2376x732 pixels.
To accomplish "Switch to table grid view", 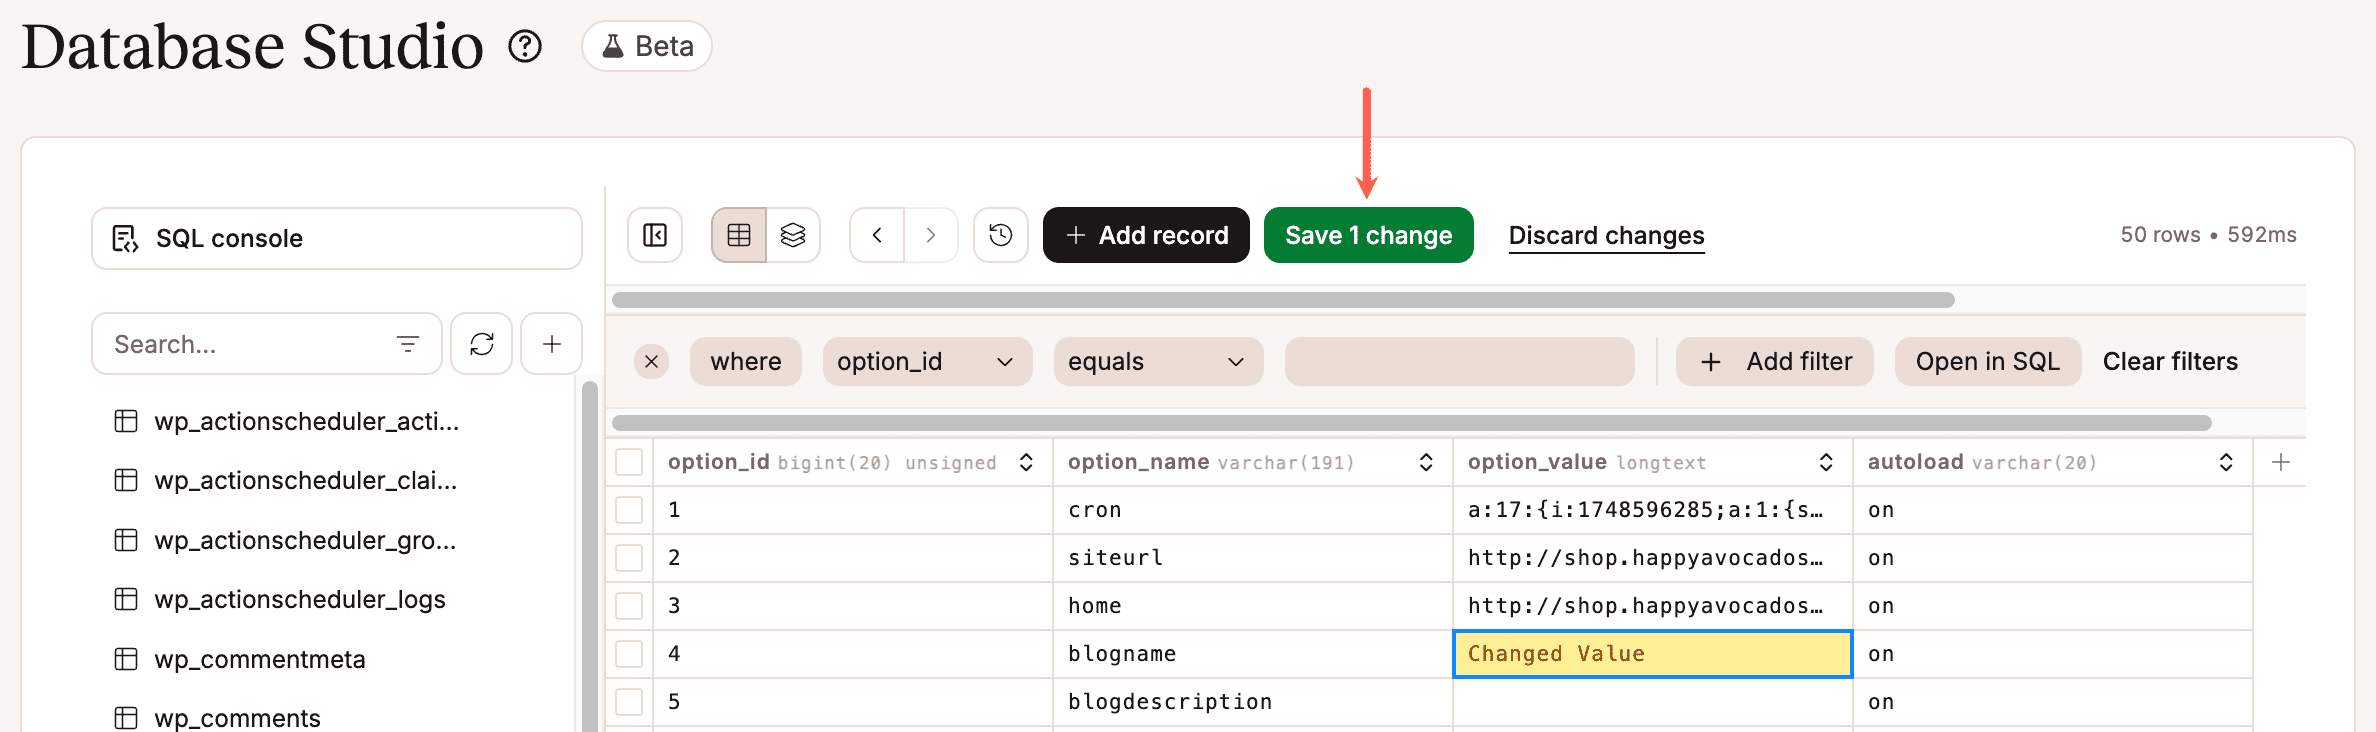I will [x=739, y=235].
